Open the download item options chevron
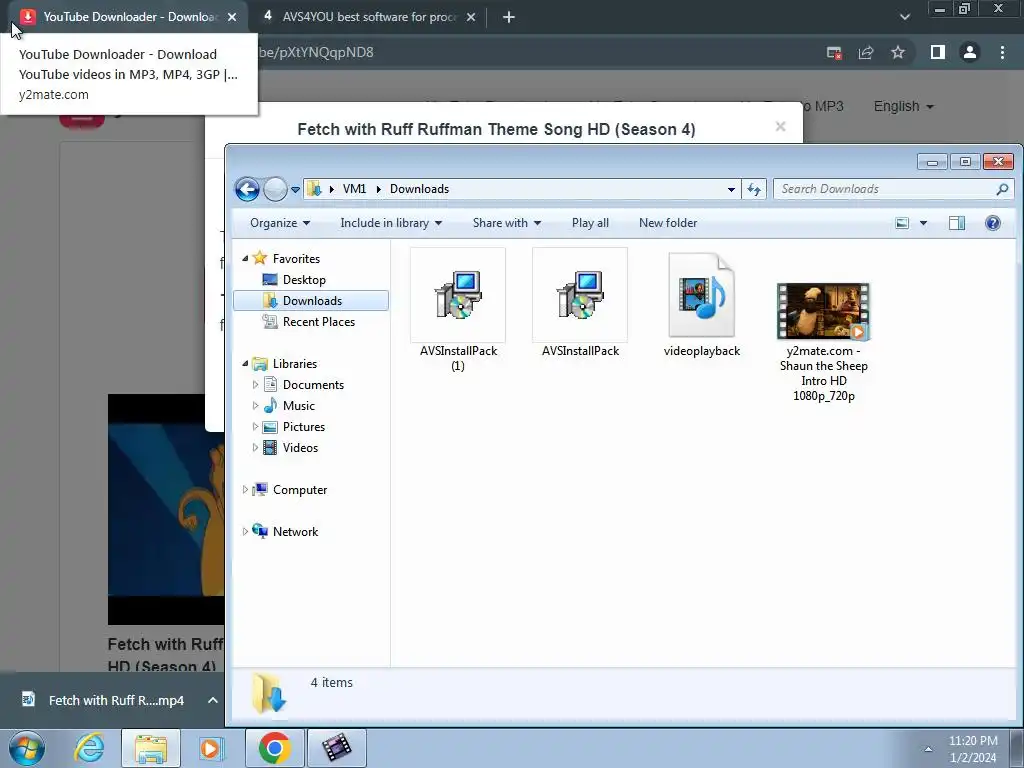Screen dimensions: 1024x768 [213, 700]
